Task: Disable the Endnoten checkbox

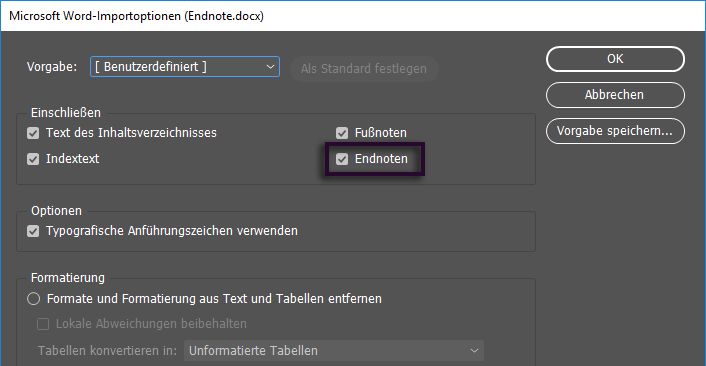Action: click(x=342, y=159)
